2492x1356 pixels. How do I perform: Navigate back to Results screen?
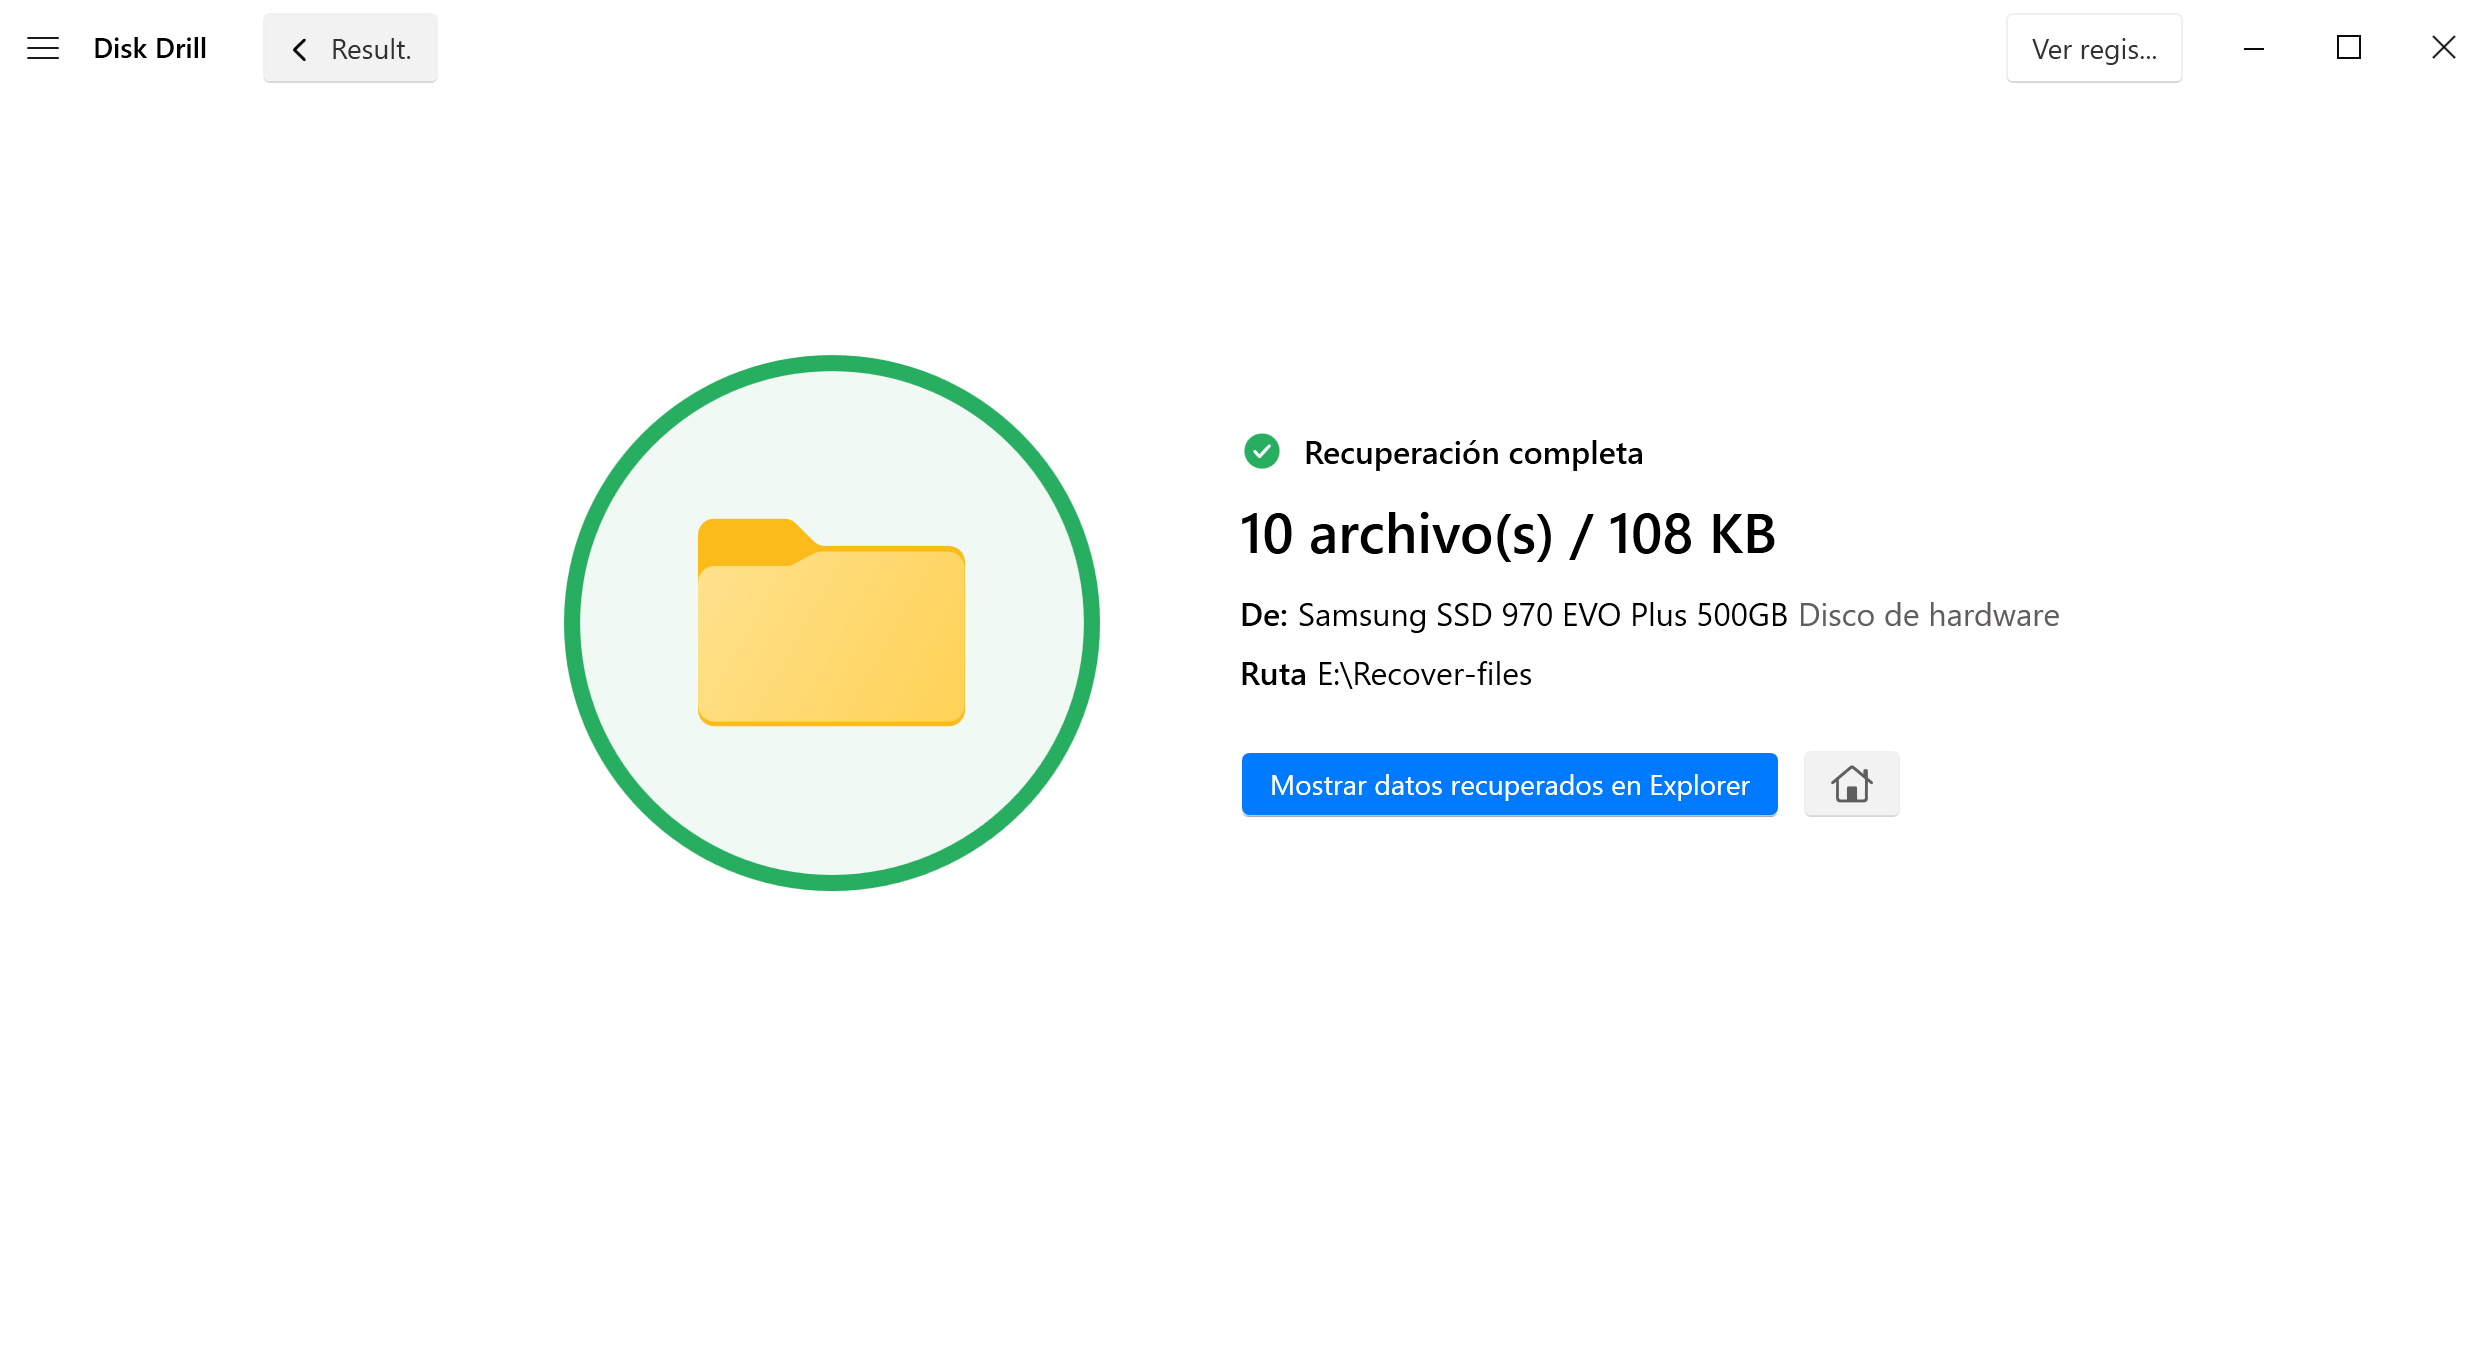pyautogui.click(x=349, y=48)
